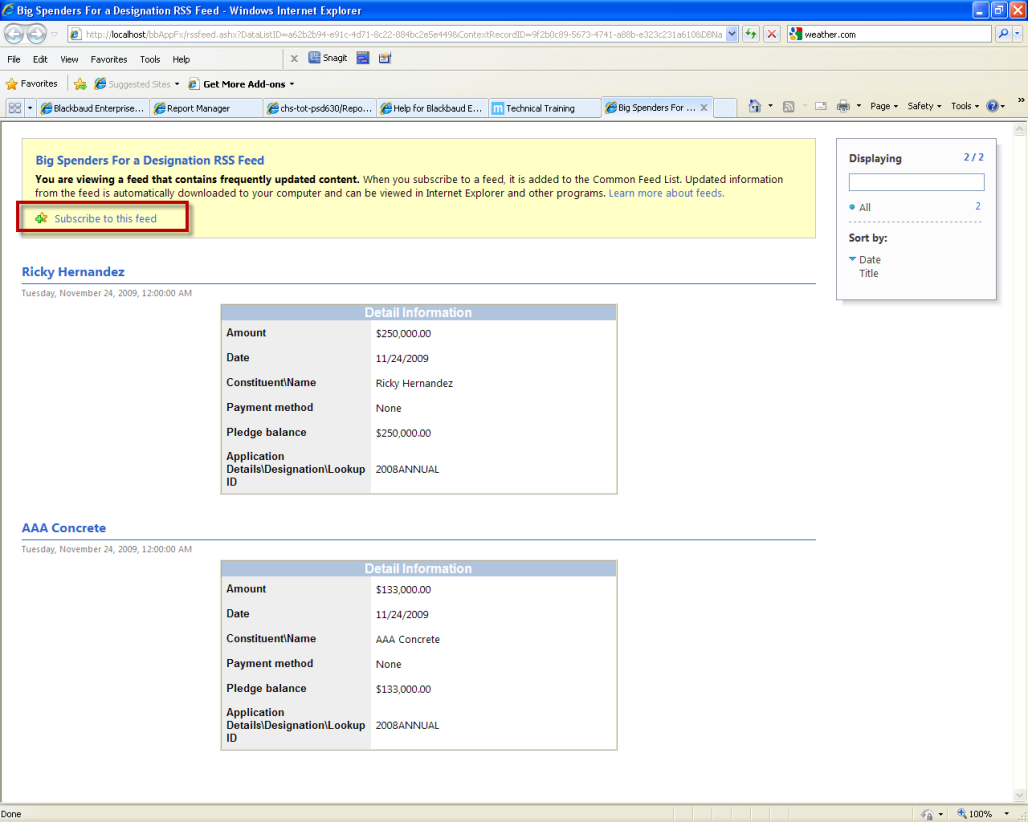
Task: Open the Page dropdown menu
Action: click(884, 106)
